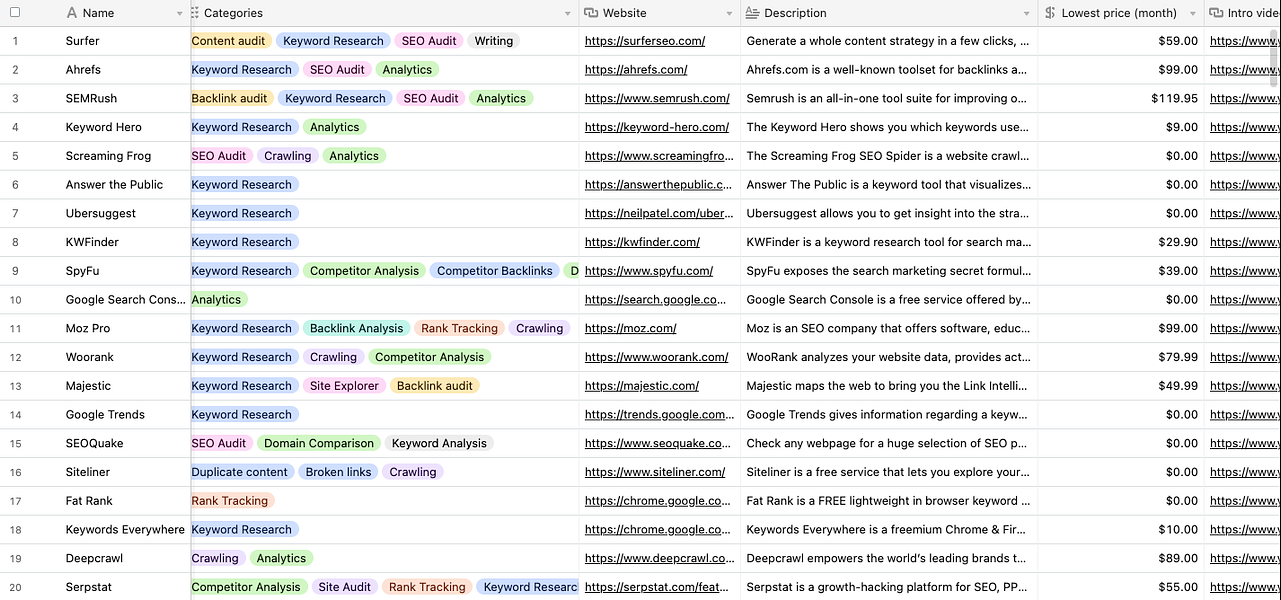1281x600 pixels.
Task: Open the Description column dropdown arrow
Action: click(1026, 14)
